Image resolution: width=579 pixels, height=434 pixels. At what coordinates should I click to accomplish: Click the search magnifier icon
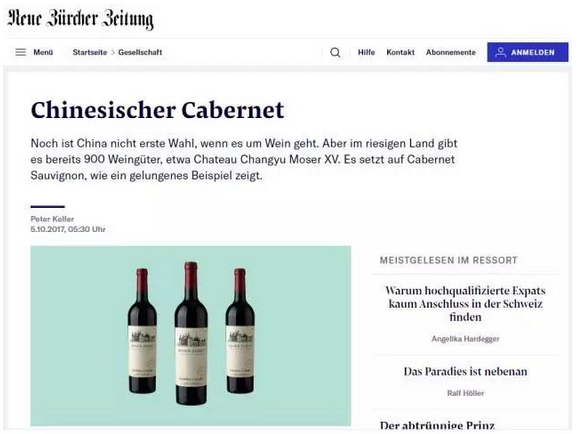(x=335, y=52)
